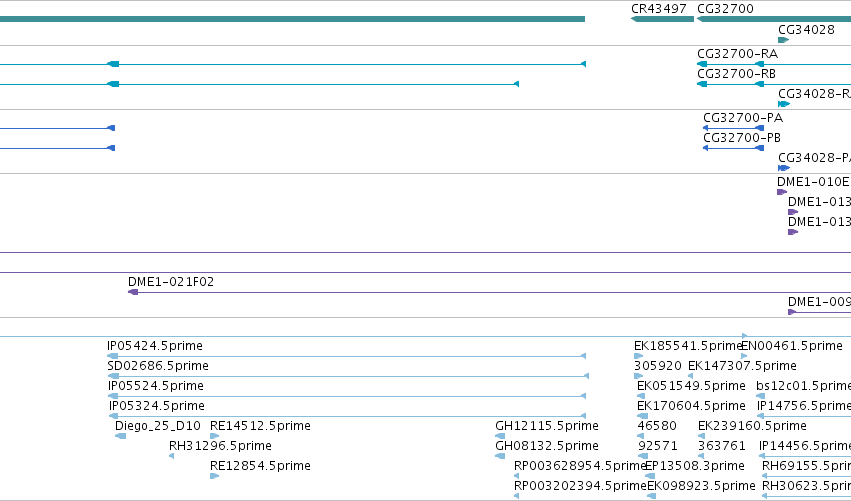Select the 92571 EST label
This screenshot has width=851, height=501.
click(658, 446)
